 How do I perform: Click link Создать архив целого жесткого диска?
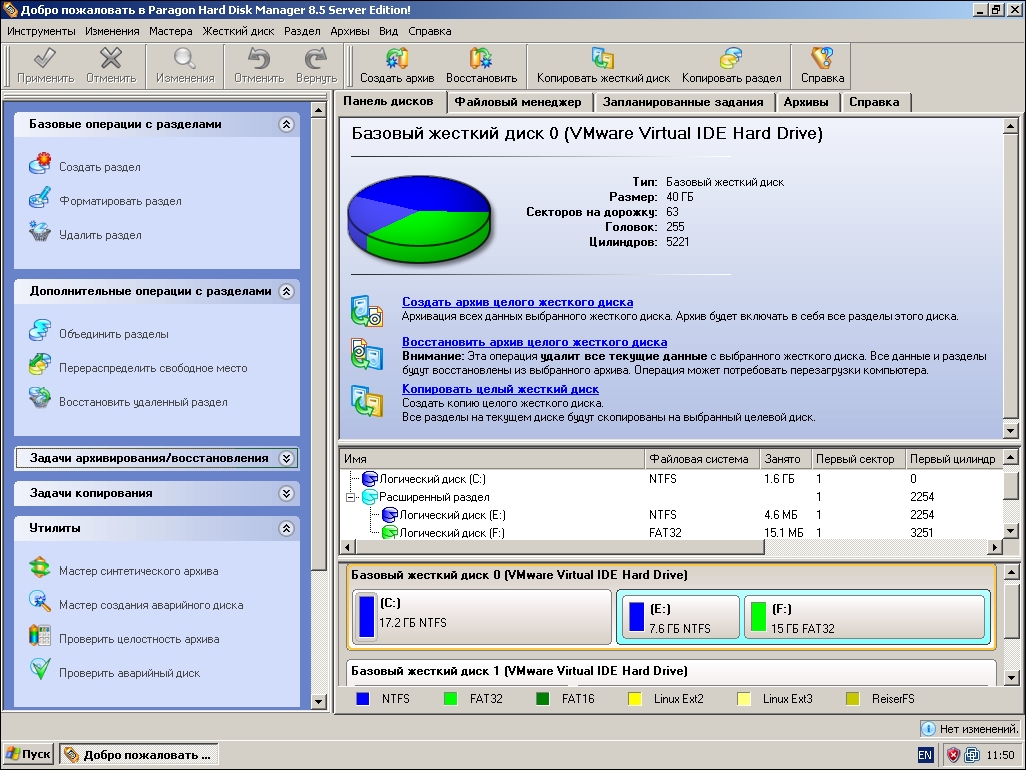pos(518,302)
